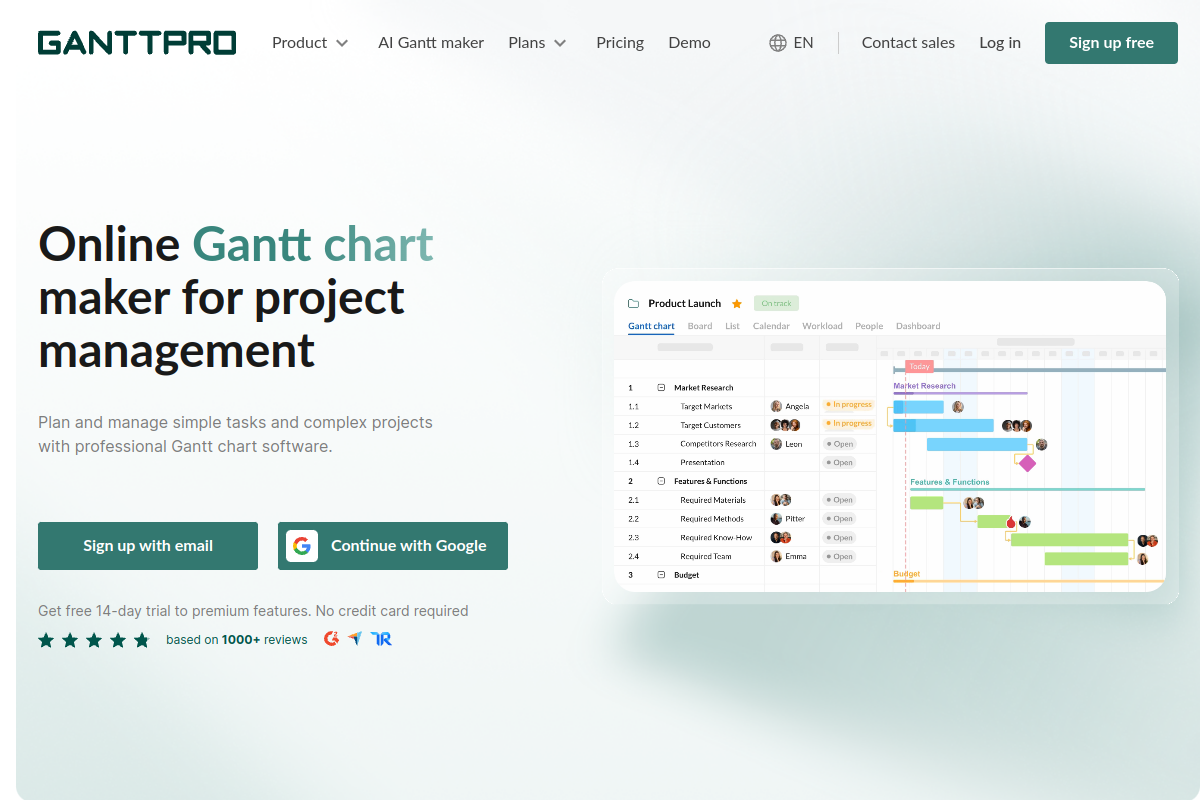Click Angela's avatar in assignee column

pos(776,406)
